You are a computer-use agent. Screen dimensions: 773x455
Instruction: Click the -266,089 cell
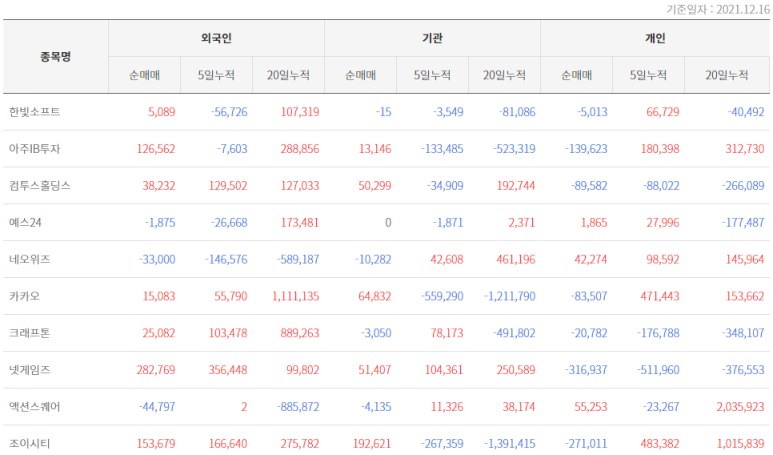tap(743, 186)
